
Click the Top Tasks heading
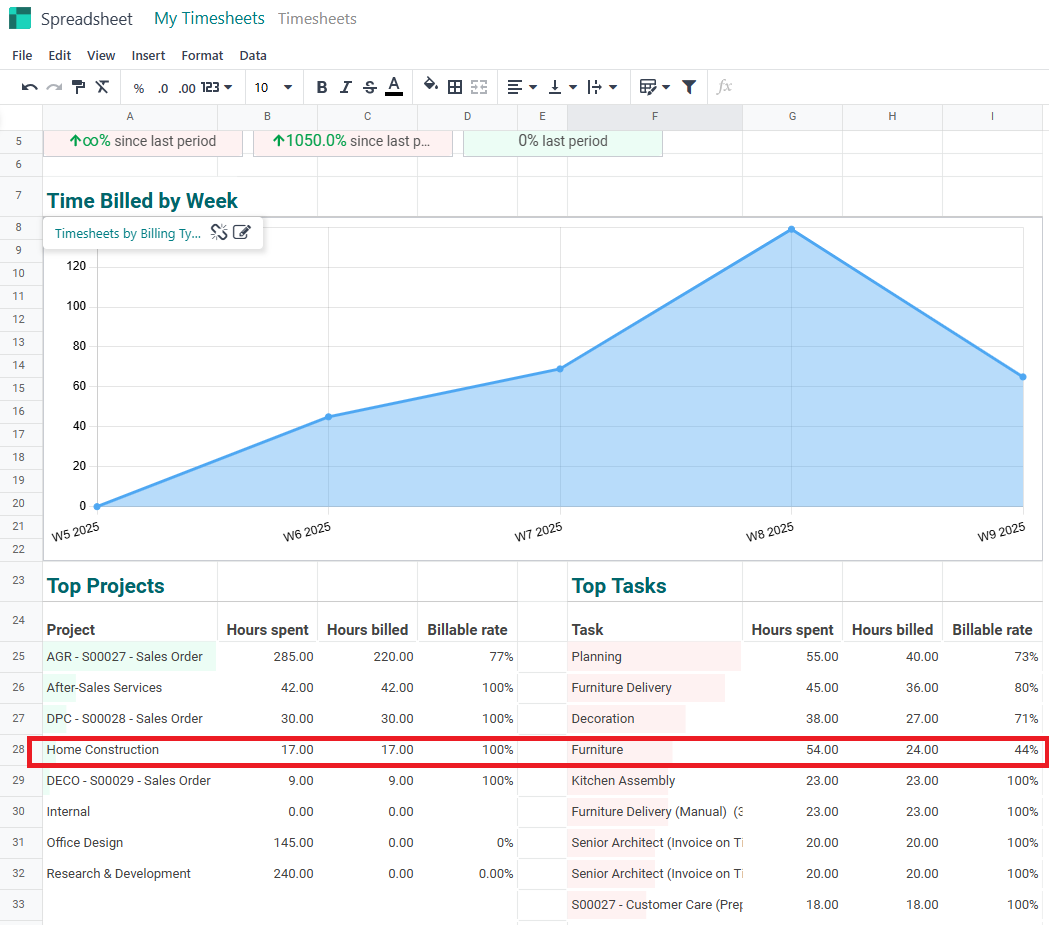click(619, 586)
